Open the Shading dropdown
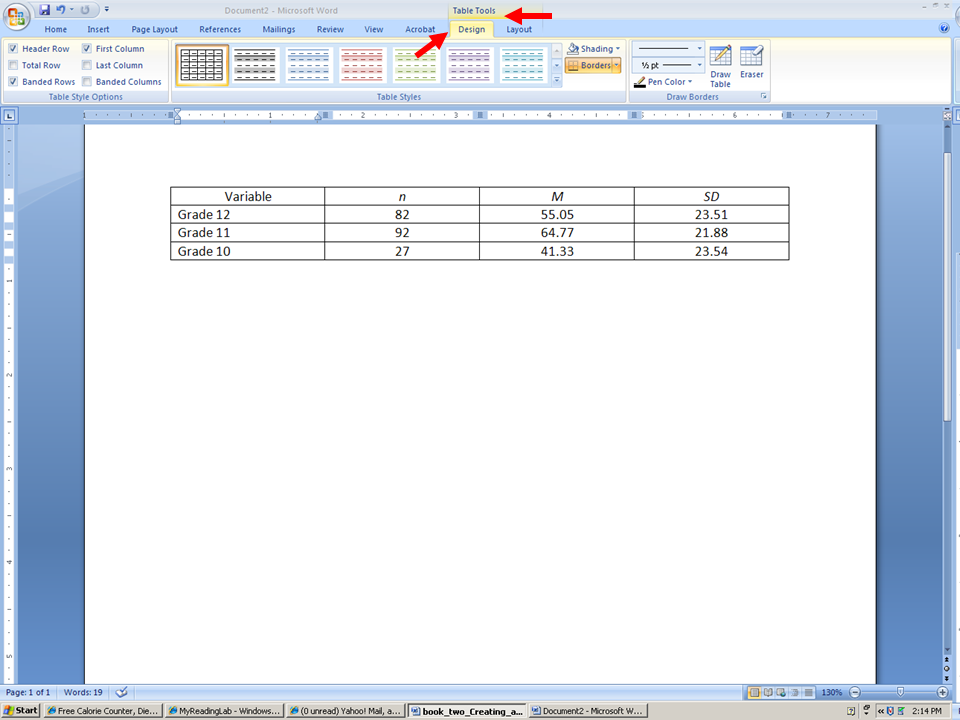960x720 pixels. (594, 49)
